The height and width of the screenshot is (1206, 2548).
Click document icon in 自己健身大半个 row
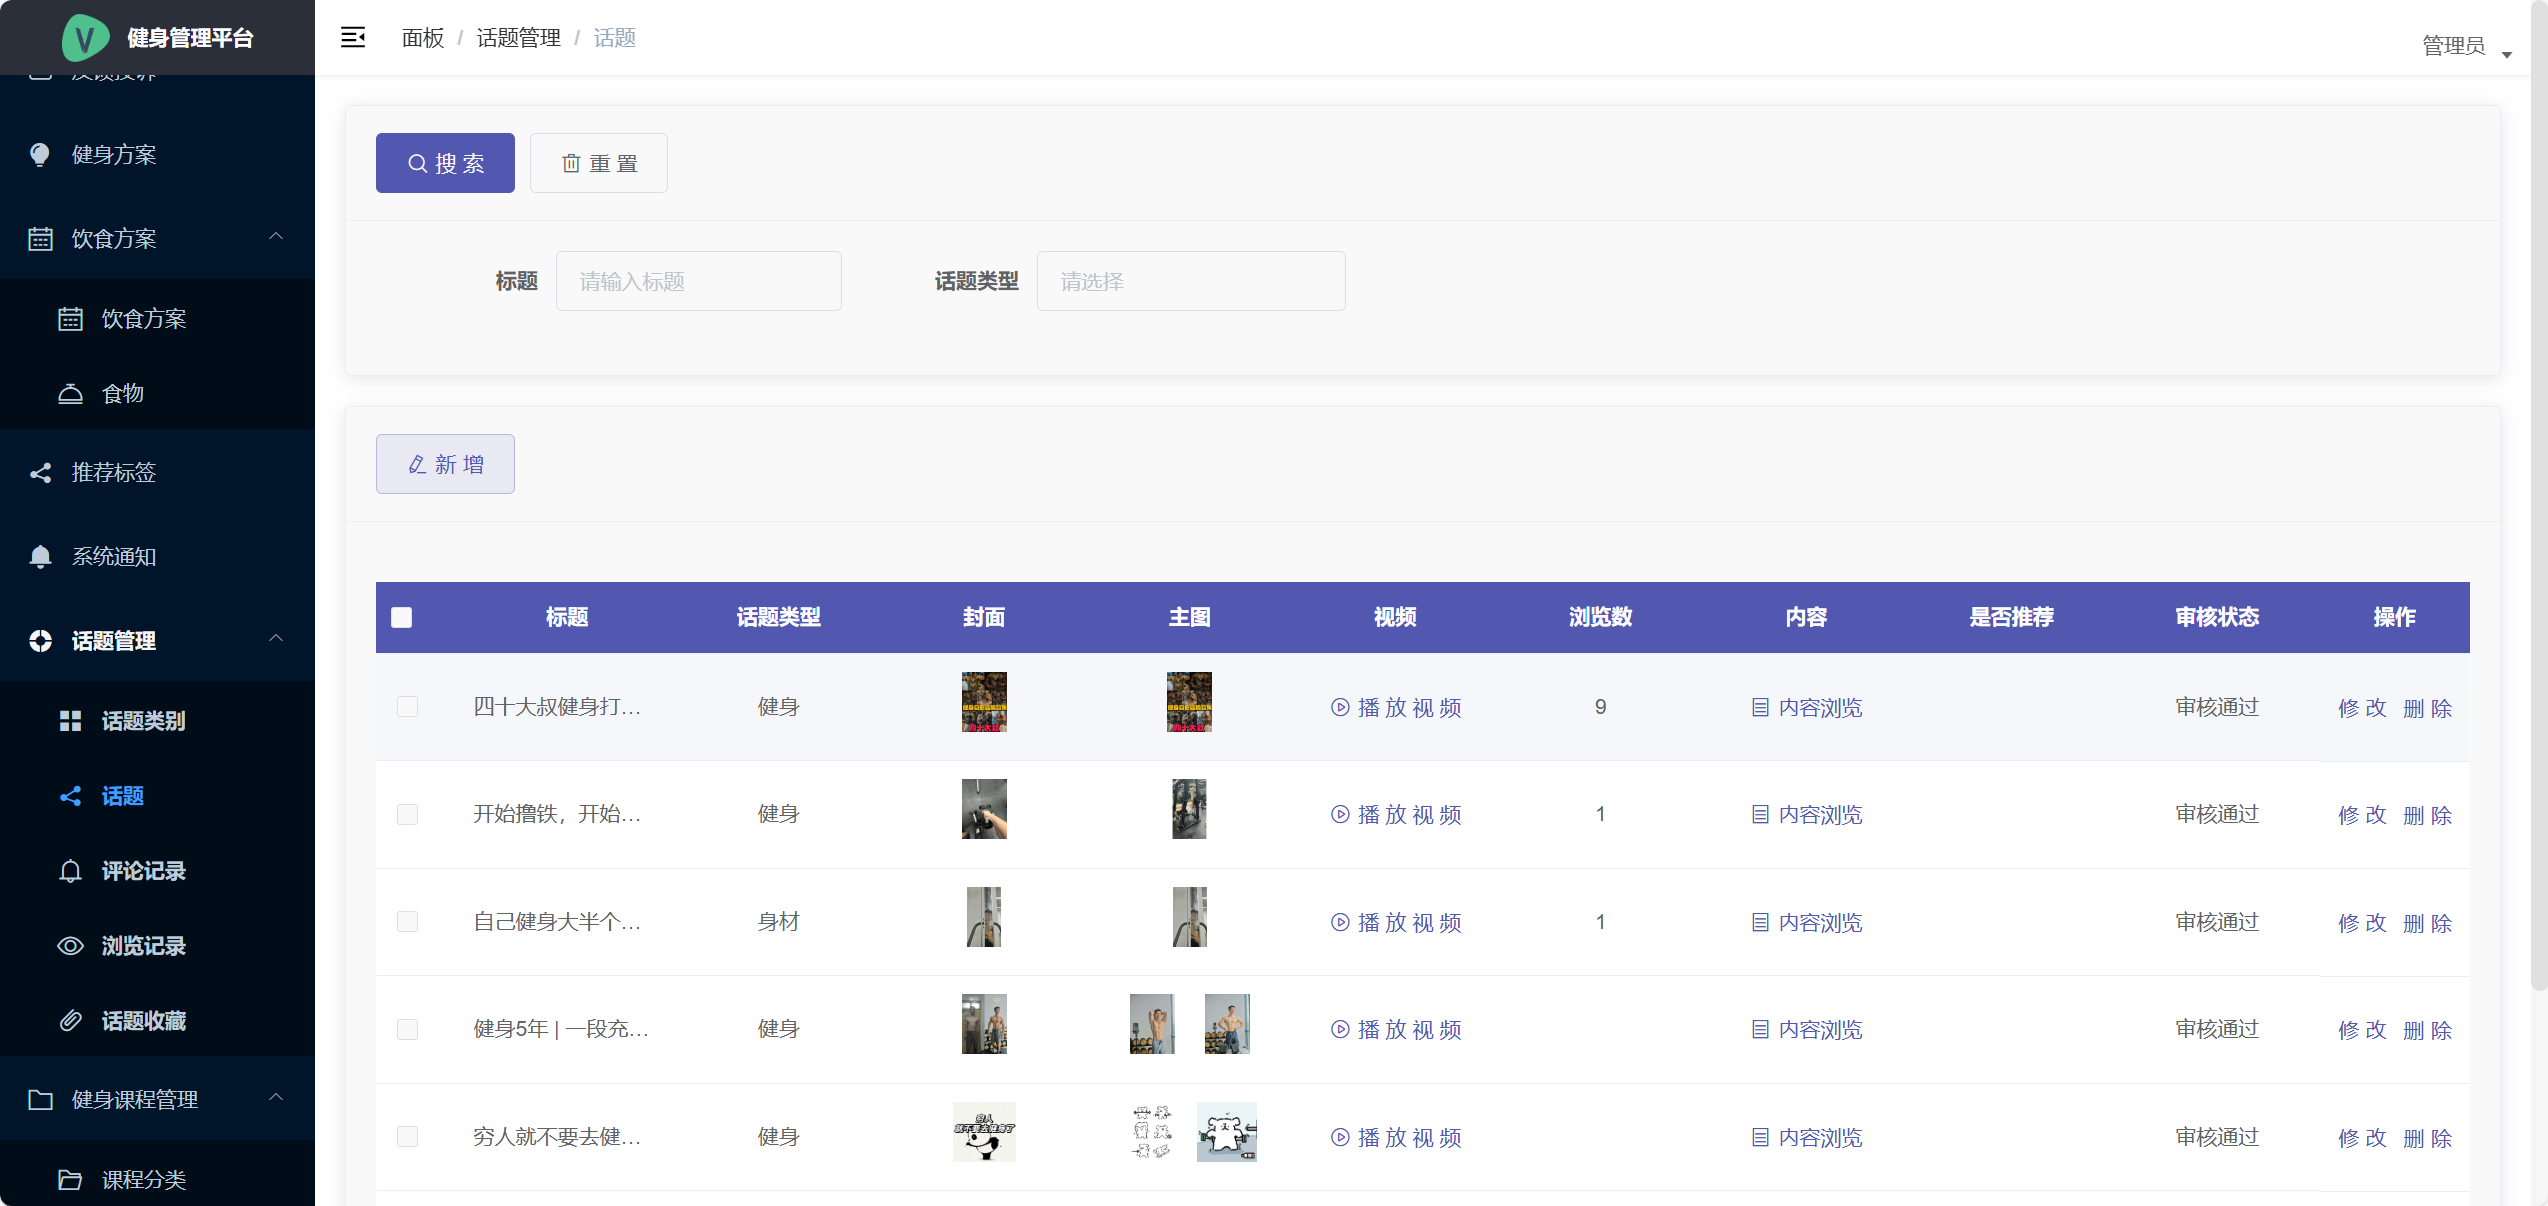tap(1760, 923)
